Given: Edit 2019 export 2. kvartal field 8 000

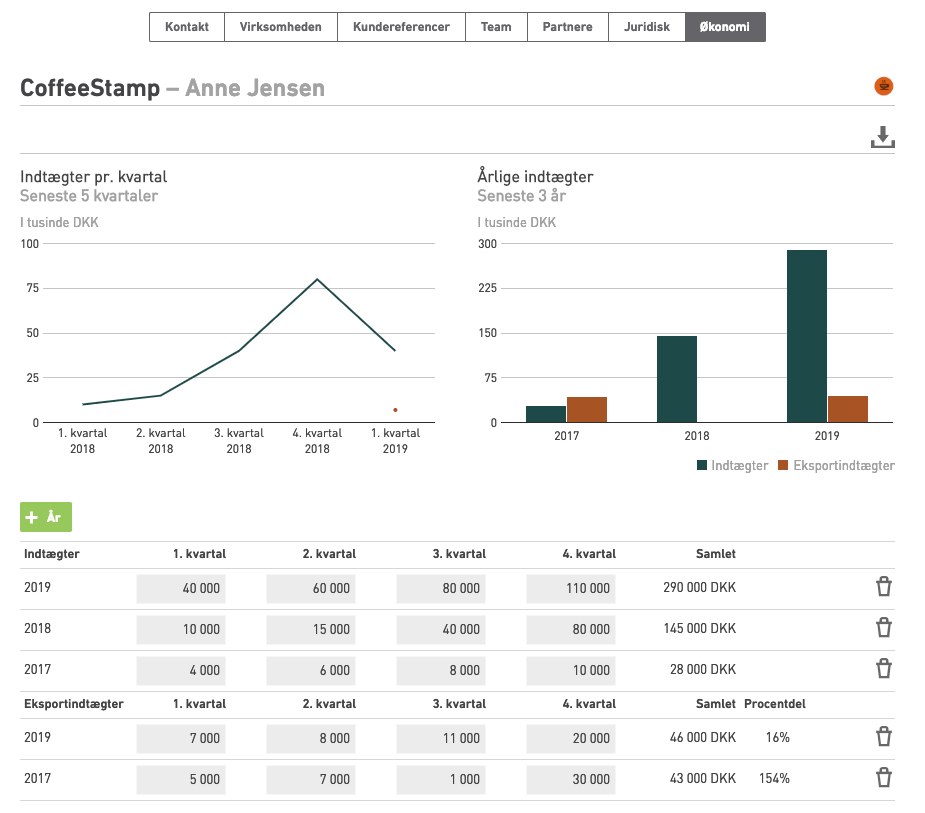Looking at the screenshot, I should point(311,739).
